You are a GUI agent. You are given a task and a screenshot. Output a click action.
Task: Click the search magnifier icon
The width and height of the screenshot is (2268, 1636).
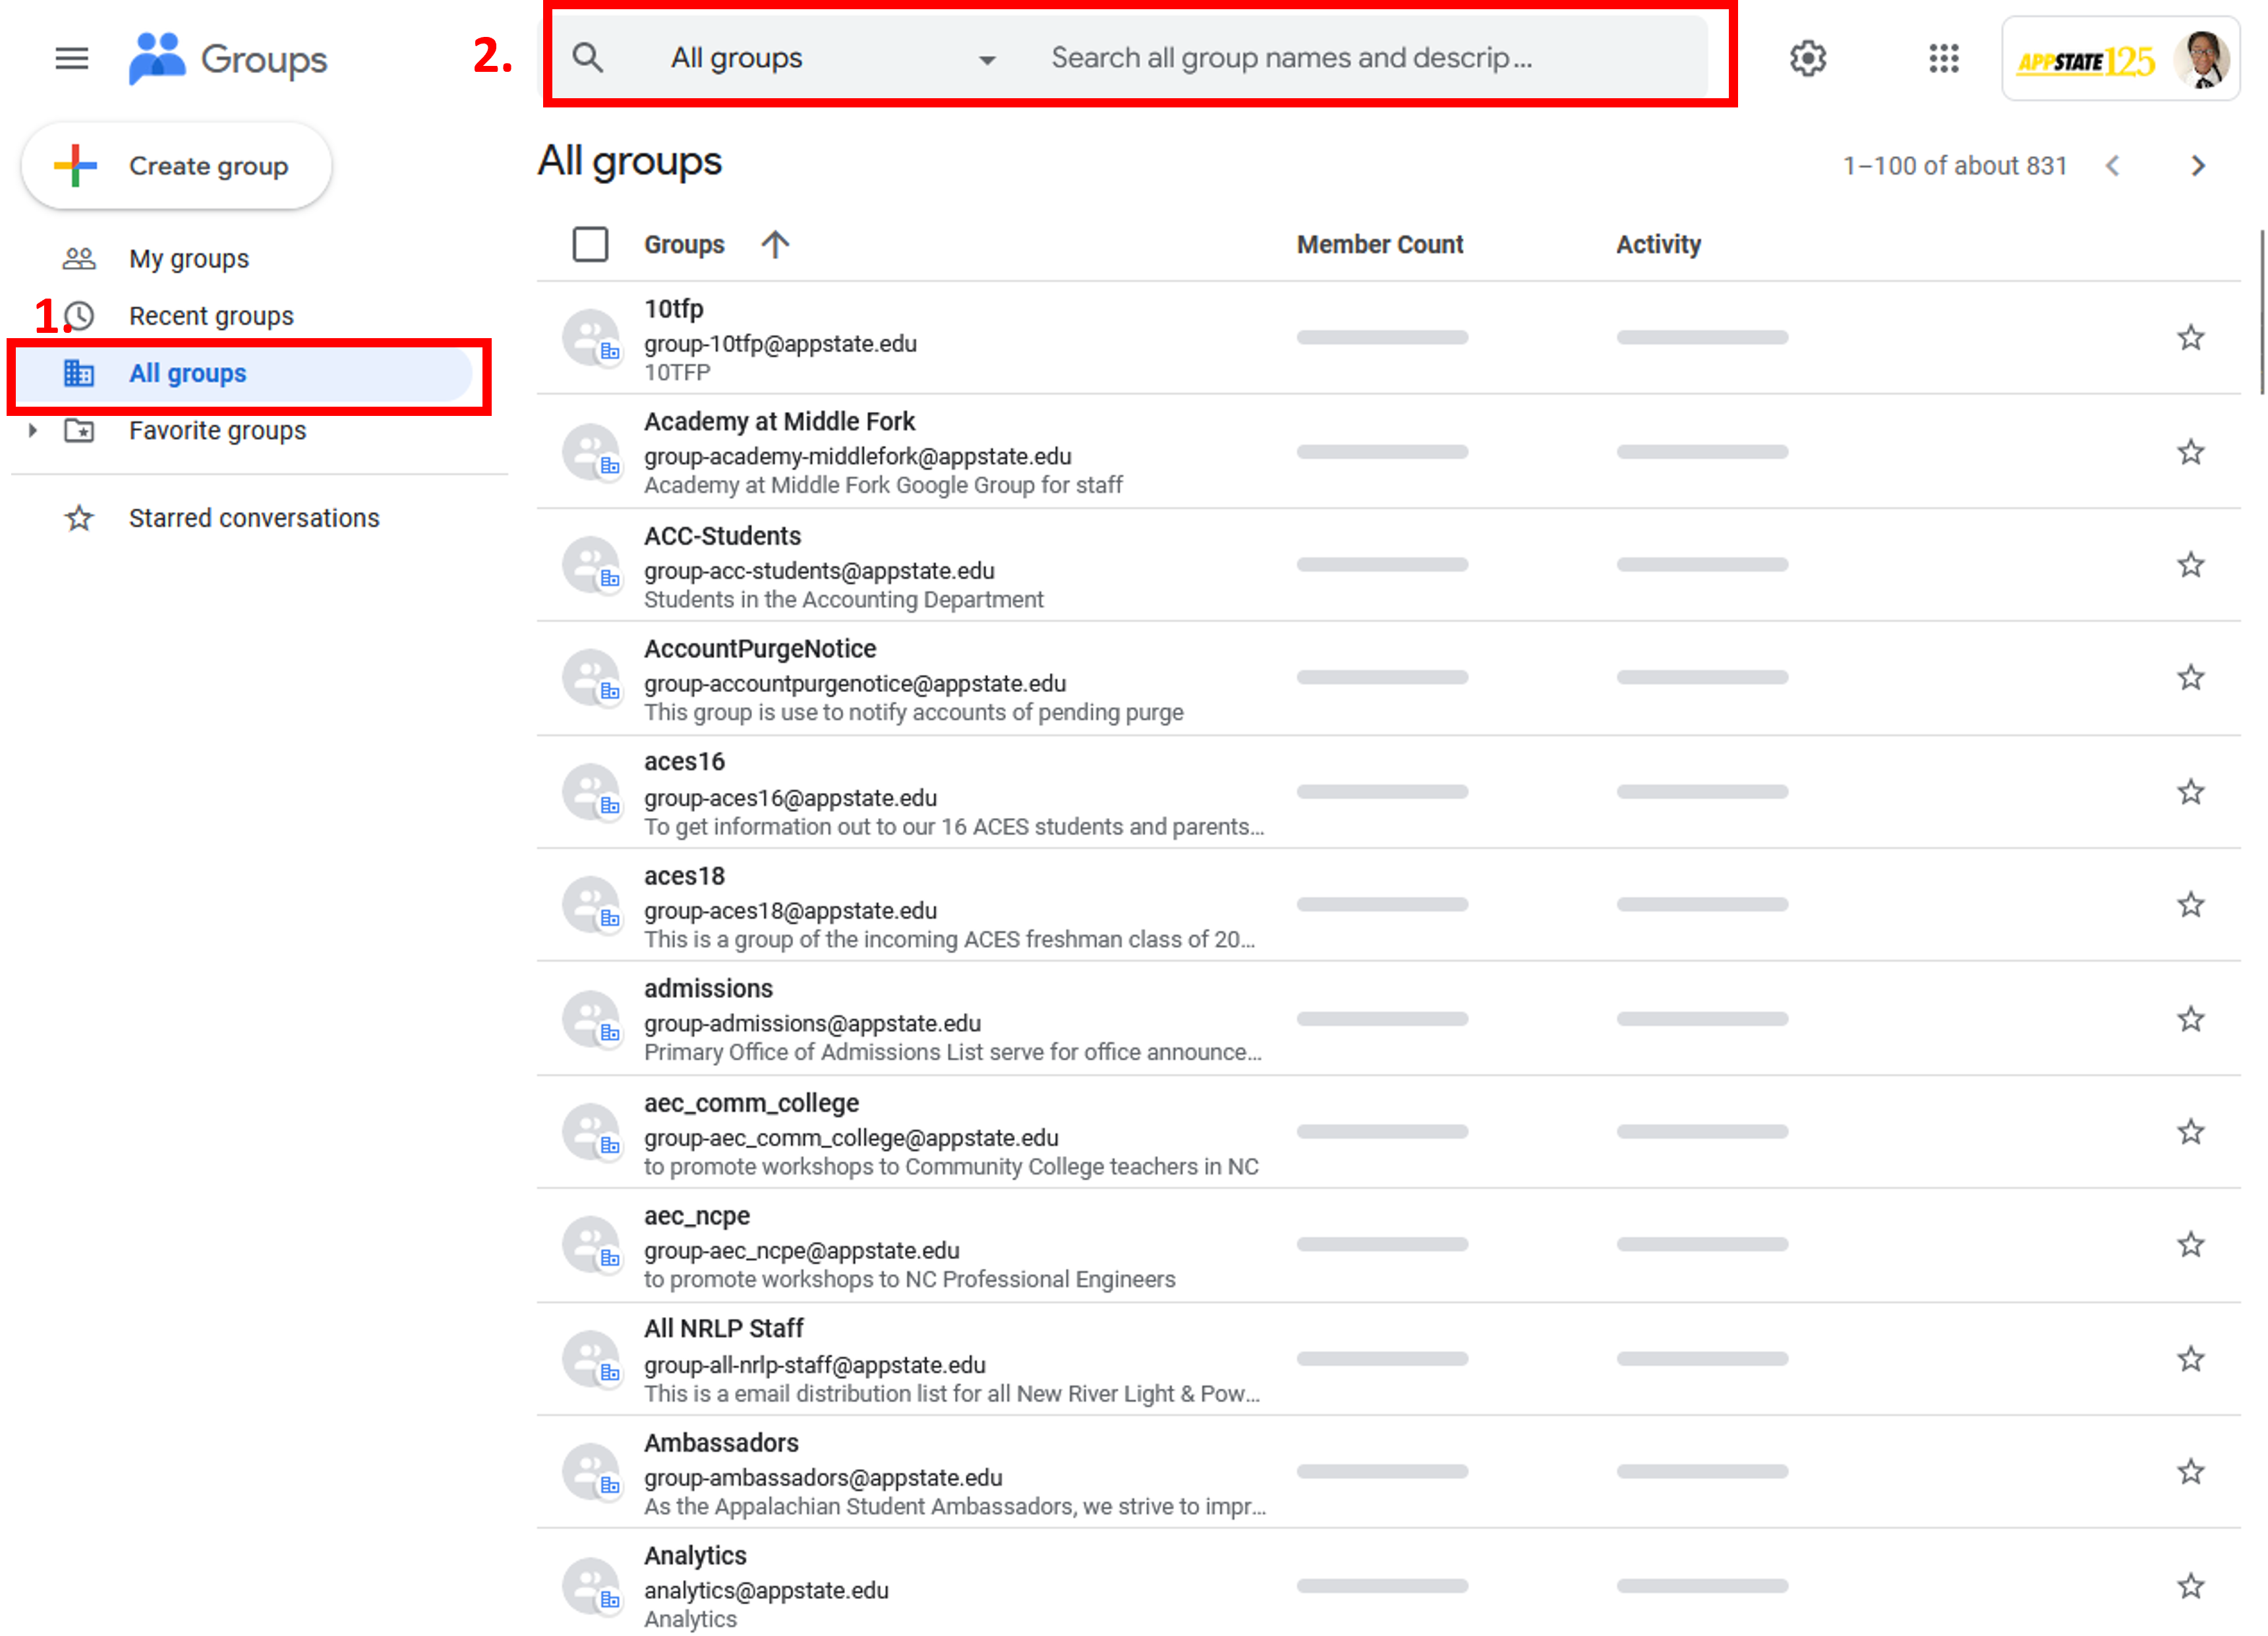(x=588, y=58)
